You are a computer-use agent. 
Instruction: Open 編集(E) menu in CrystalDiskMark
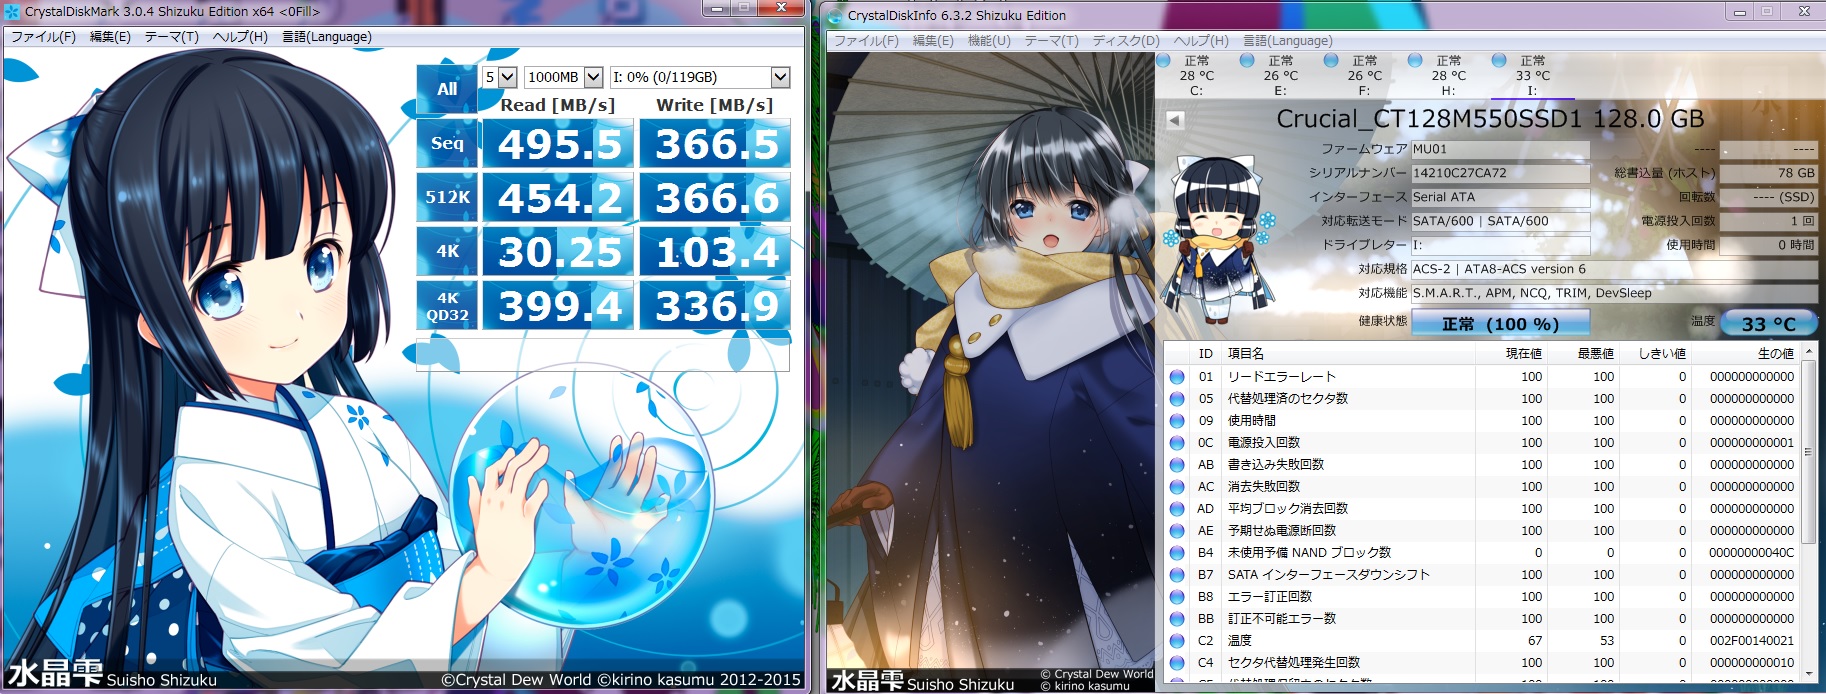110,37
